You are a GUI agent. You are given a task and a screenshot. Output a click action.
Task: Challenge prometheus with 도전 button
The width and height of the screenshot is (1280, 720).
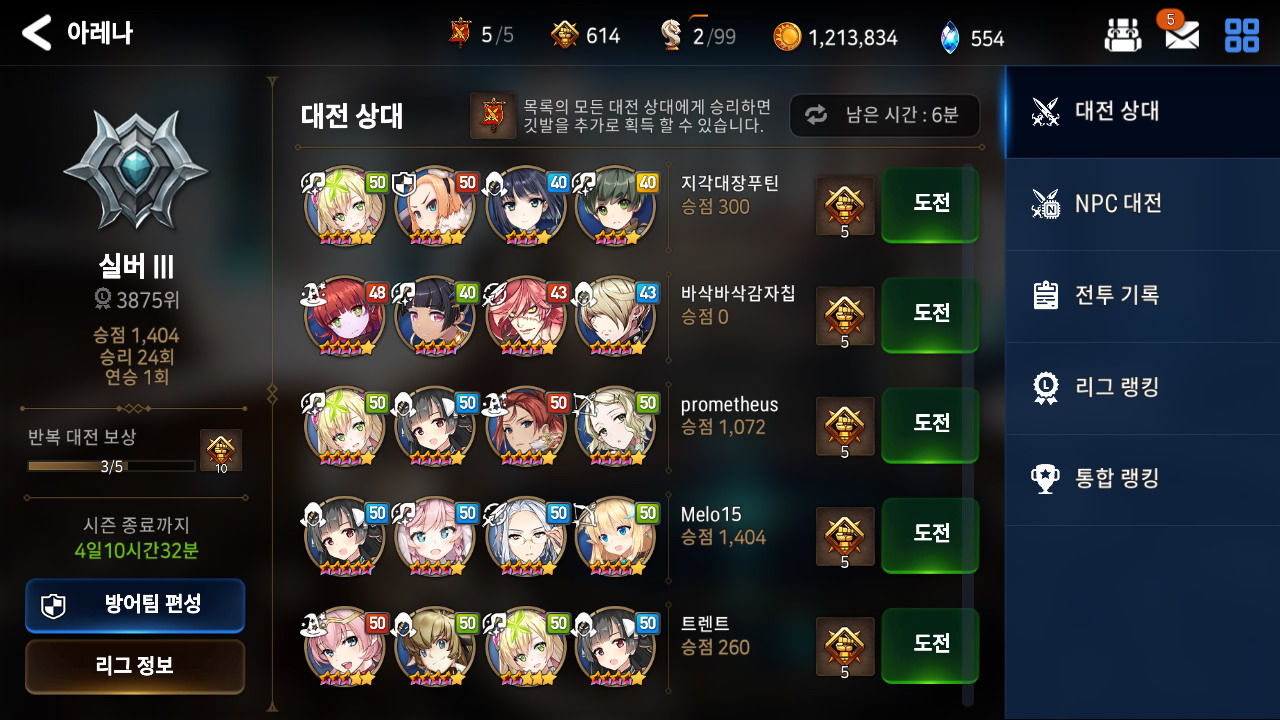click(x=930, y=424)
